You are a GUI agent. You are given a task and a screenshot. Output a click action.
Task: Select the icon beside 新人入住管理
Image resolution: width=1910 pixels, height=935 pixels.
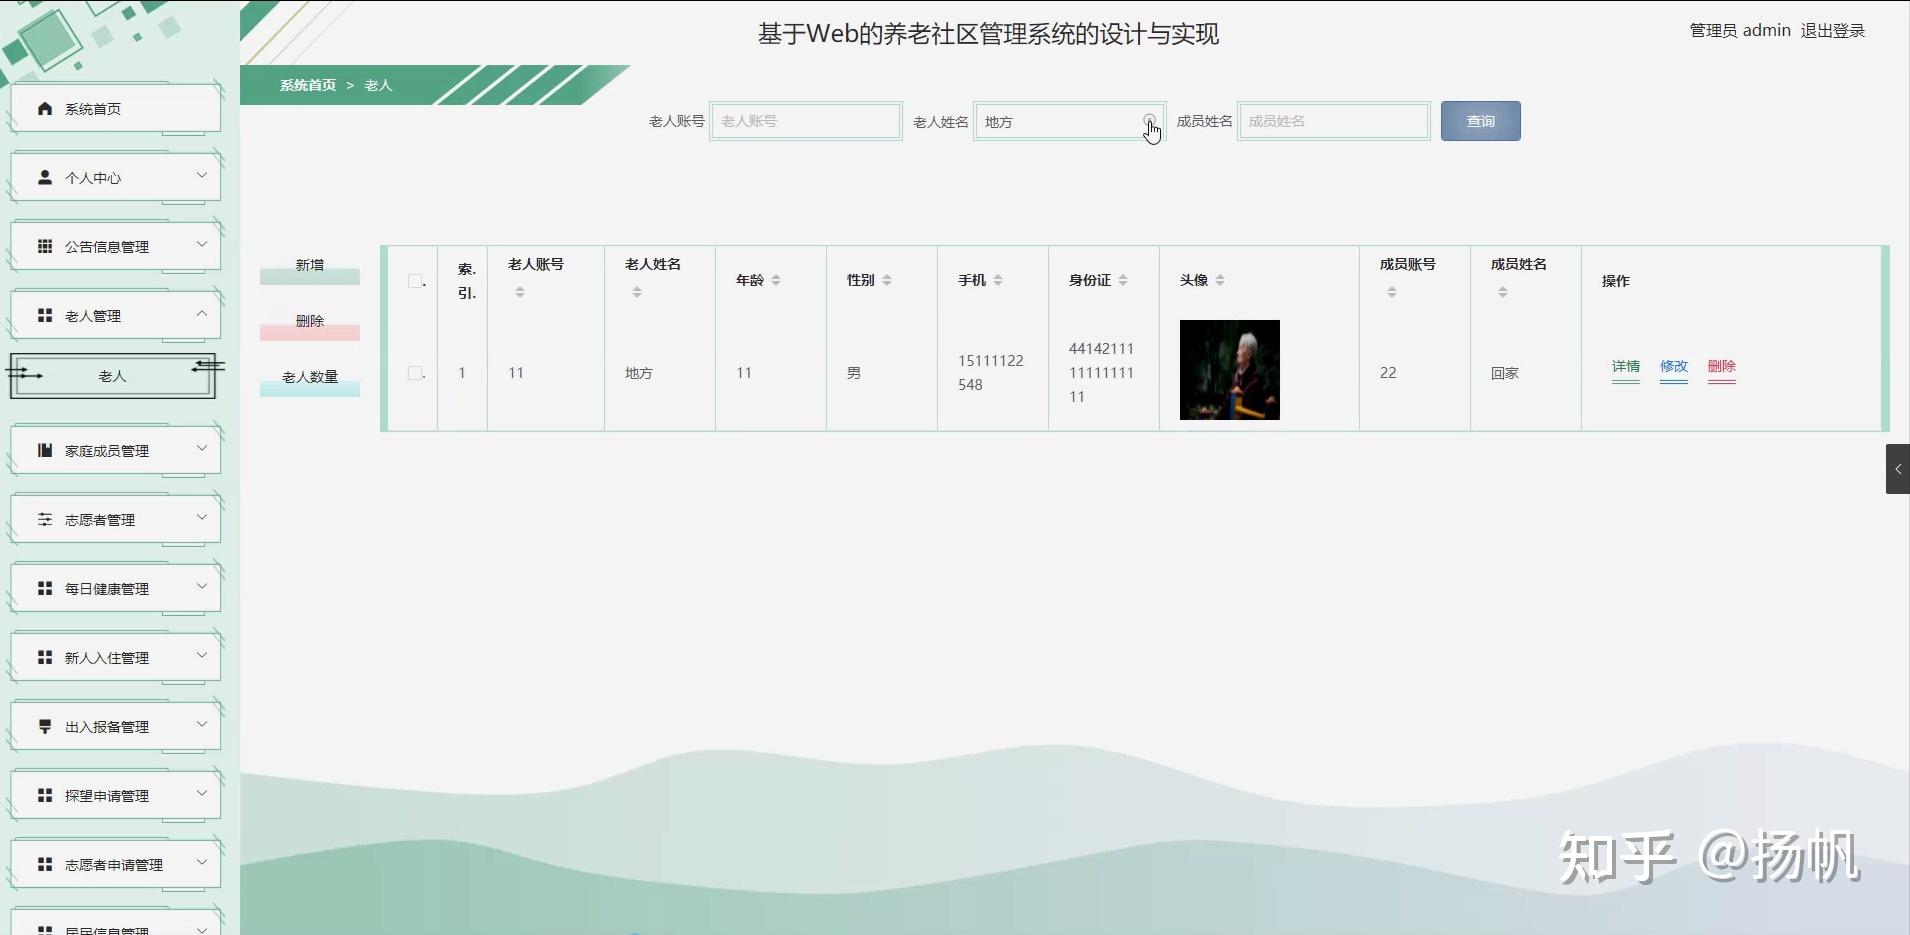point(43,657)
